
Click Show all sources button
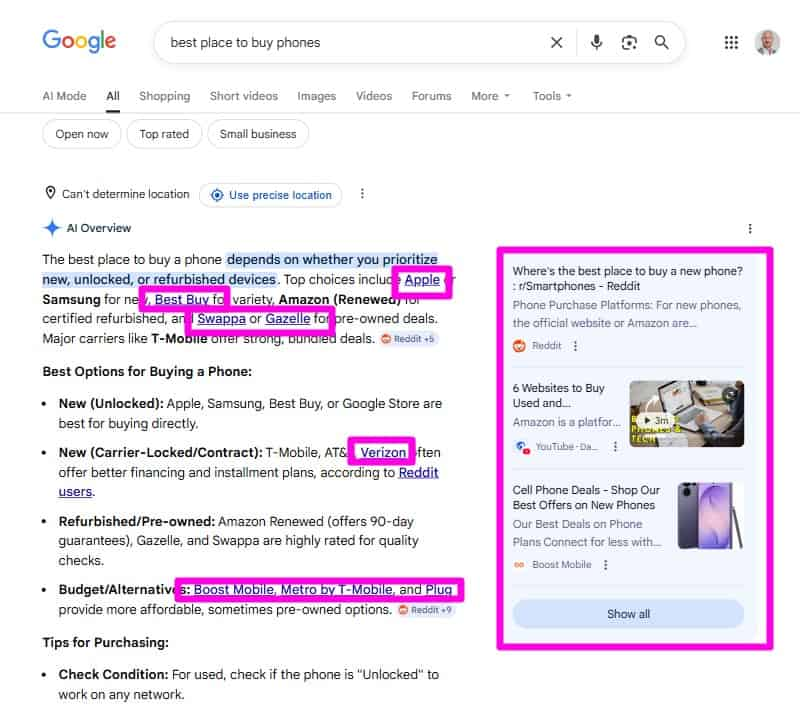pos(628,614)
